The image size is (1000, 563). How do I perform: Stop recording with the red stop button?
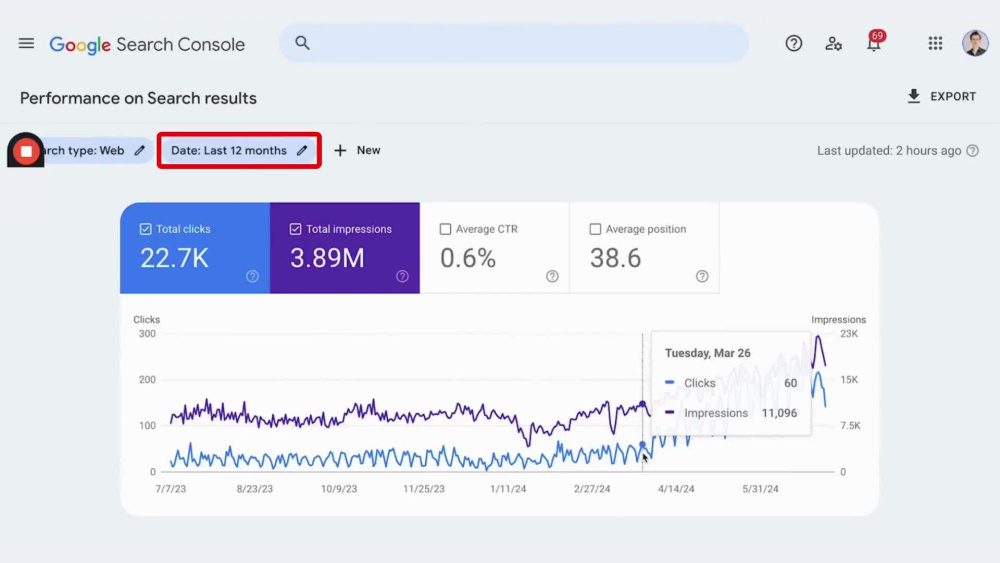click(26, 150)
